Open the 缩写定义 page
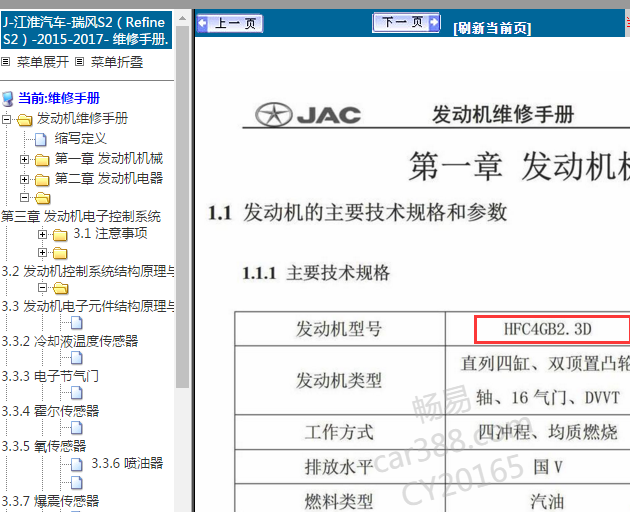Image resolution: width=630 pixels, height=512 pixels. 81,138
